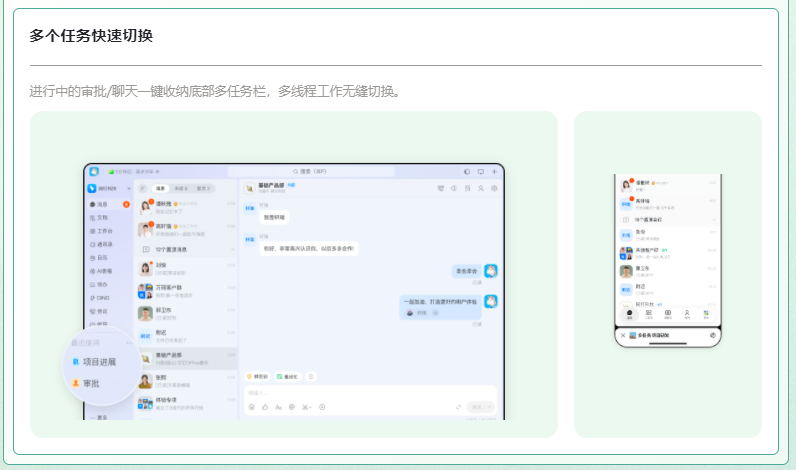Switch to the second chat list filter tab

click(x=181, y=188)
